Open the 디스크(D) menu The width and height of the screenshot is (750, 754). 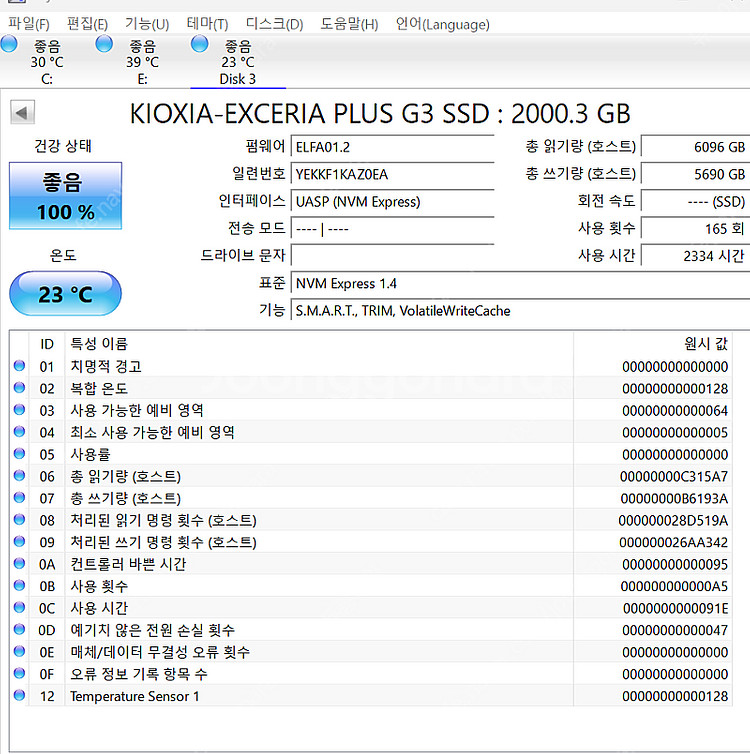pos(274,24)
